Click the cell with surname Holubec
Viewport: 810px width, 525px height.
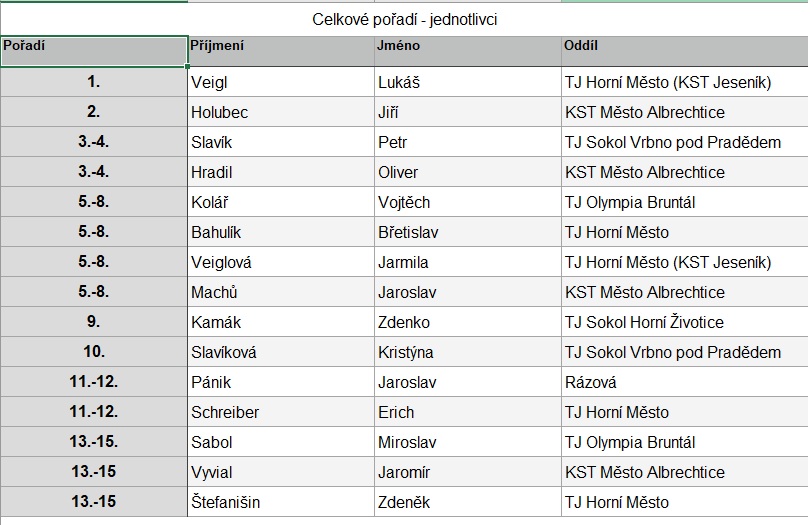(281, 112)
